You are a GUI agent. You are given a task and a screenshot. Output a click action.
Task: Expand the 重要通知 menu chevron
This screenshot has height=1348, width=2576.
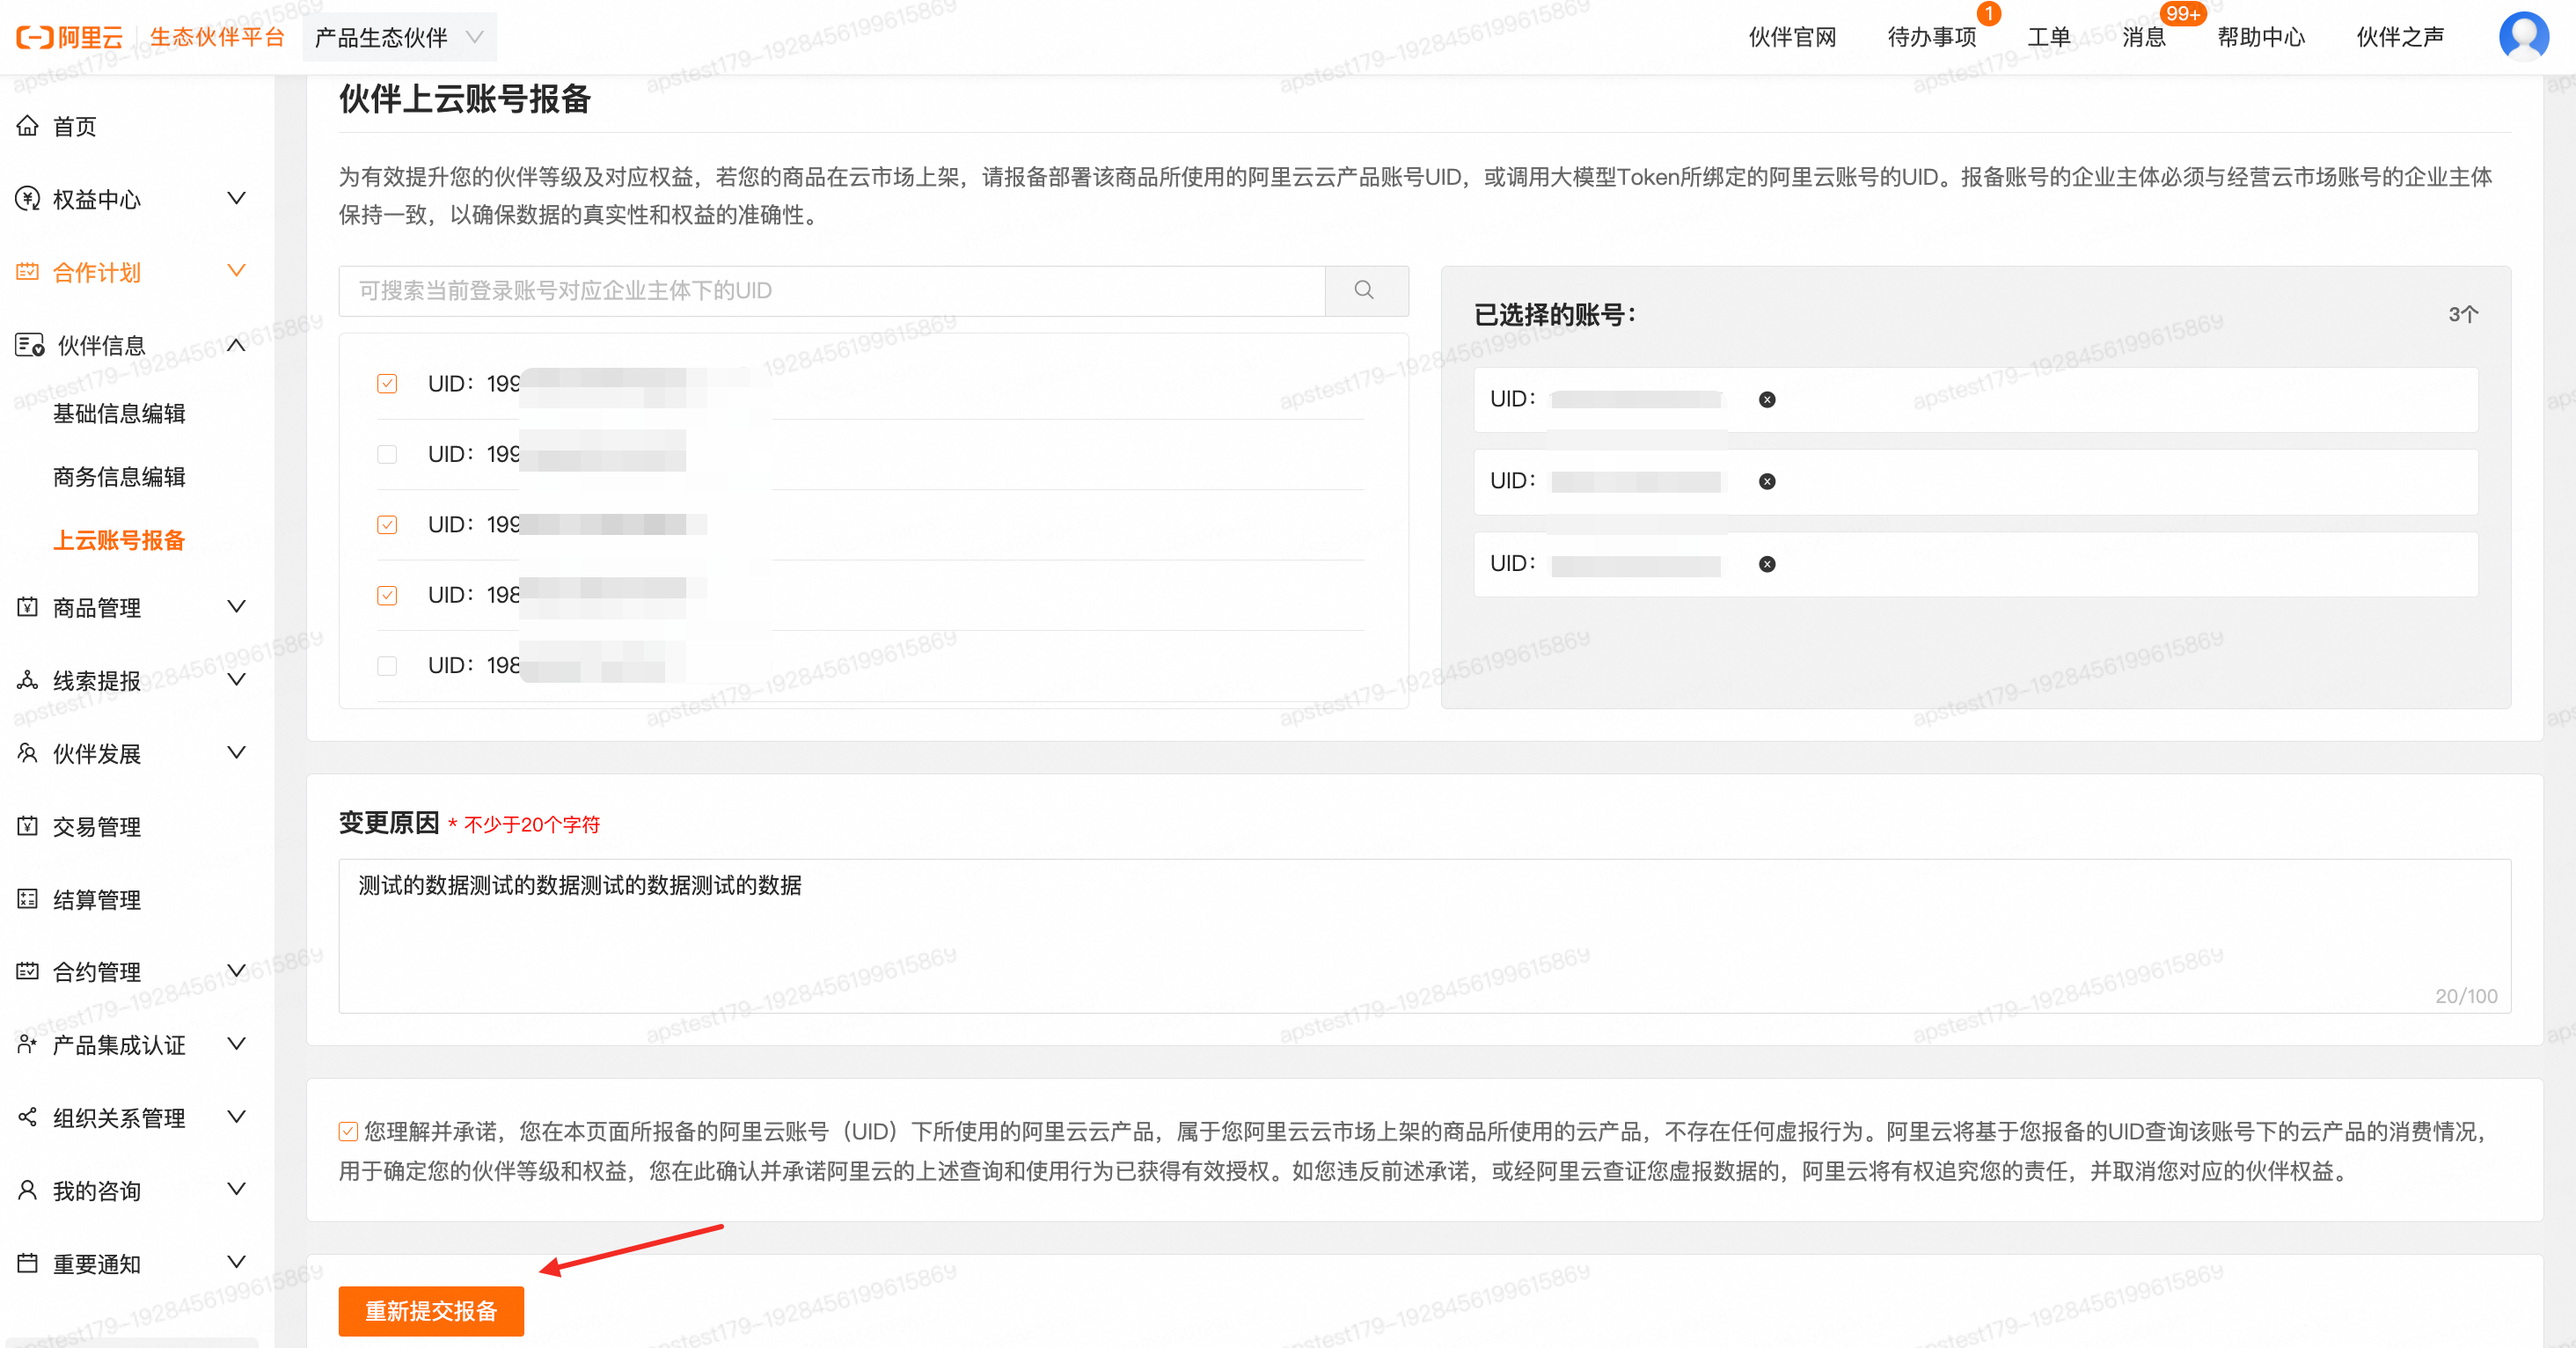pos(237,1262)
